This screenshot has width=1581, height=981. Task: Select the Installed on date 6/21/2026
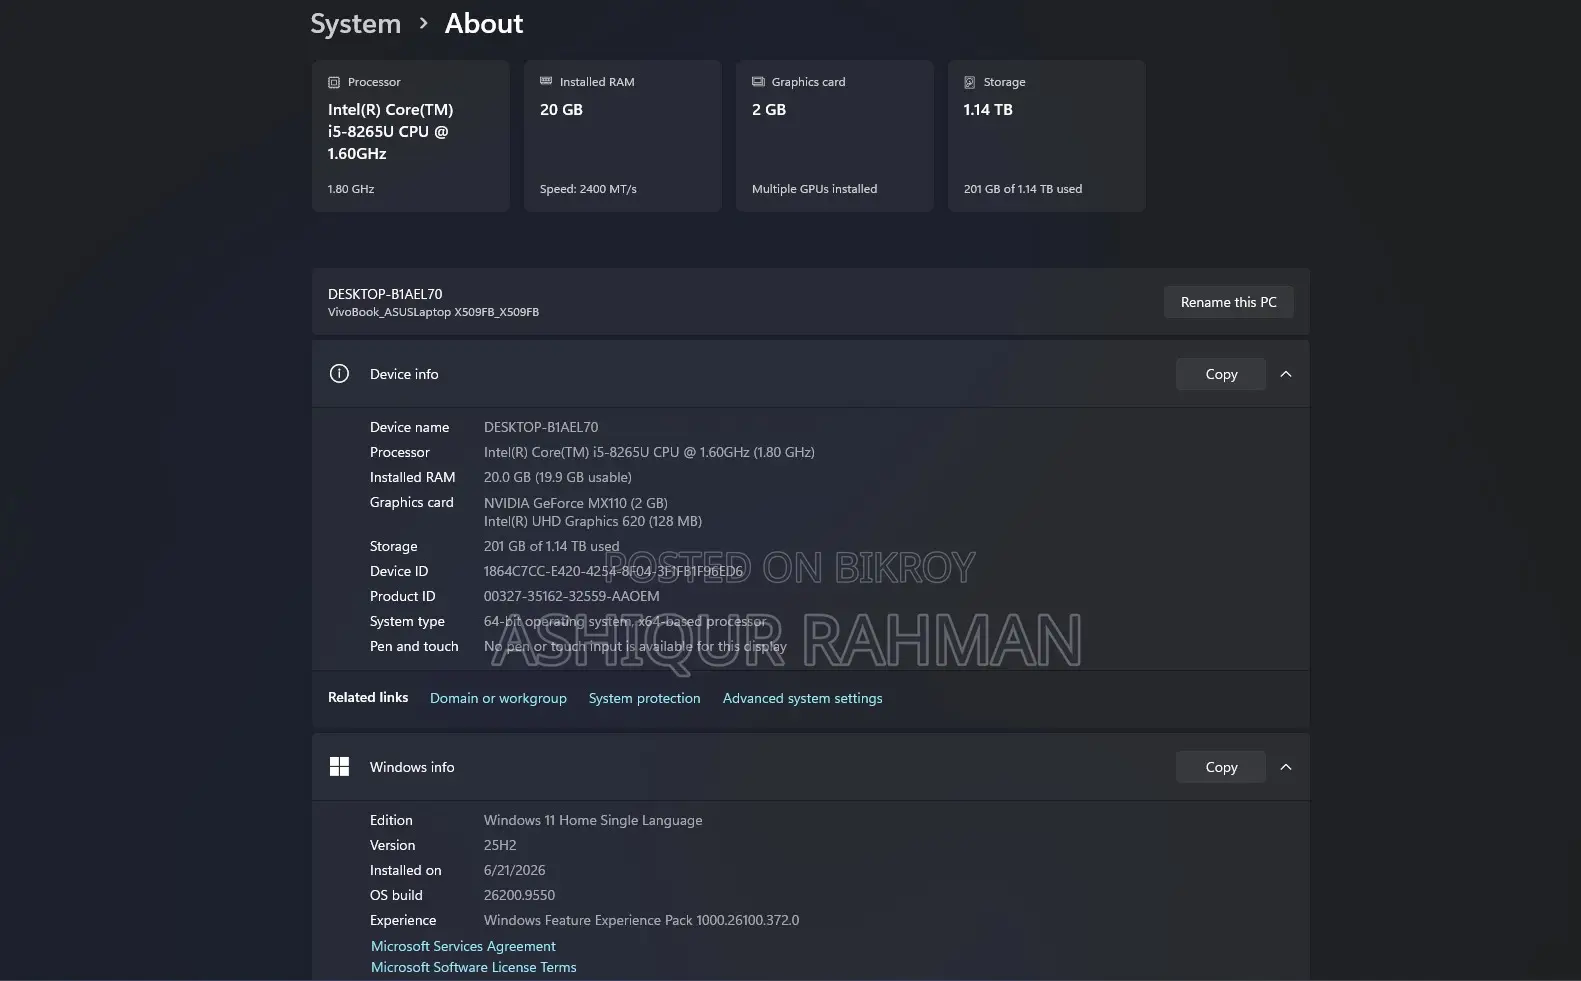click(x=515, y=870)
